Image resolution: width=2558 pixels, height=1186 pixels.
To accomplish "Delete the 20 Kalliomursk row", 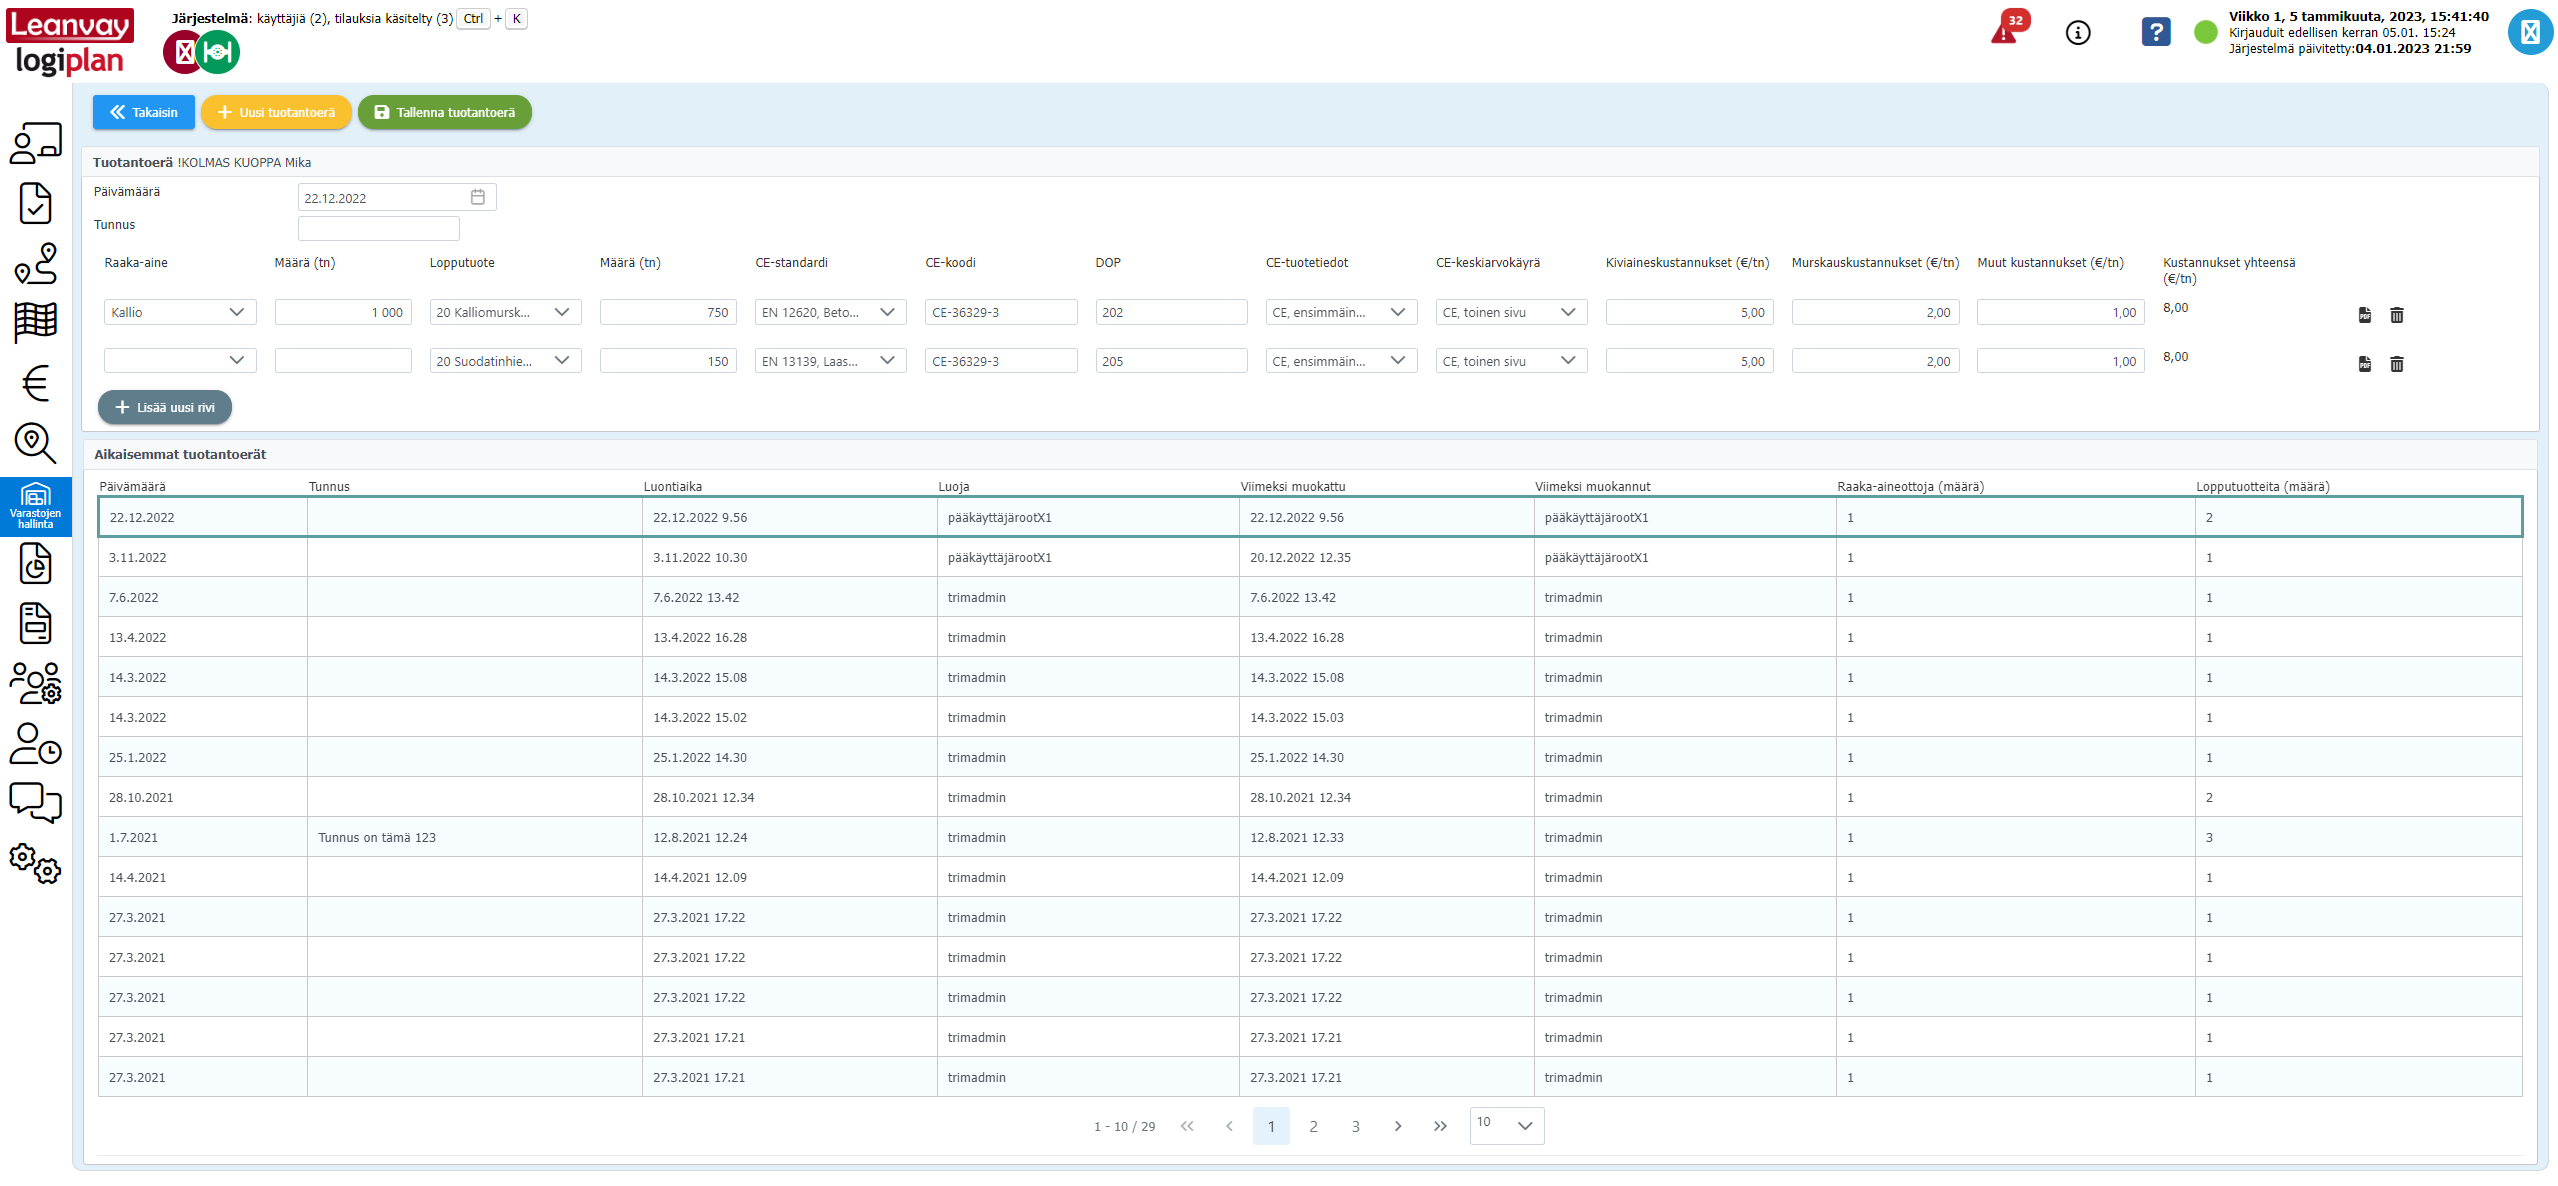I will (x=2397, y=315).
